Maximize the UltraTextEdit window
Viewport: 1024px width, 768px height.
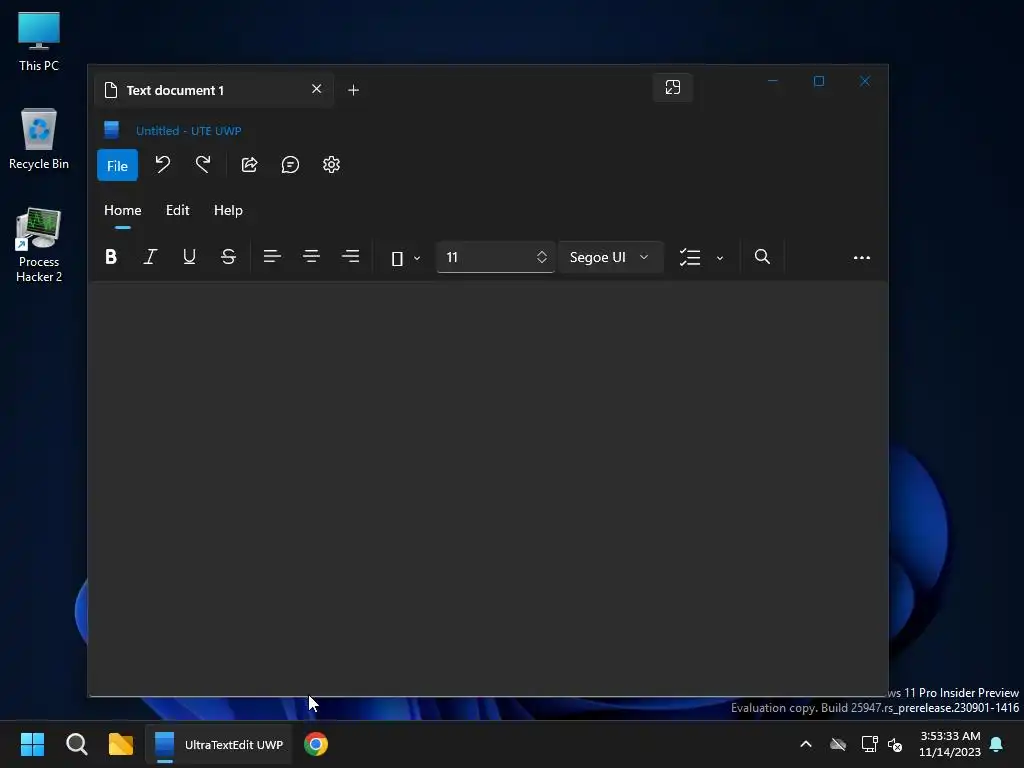819,81
